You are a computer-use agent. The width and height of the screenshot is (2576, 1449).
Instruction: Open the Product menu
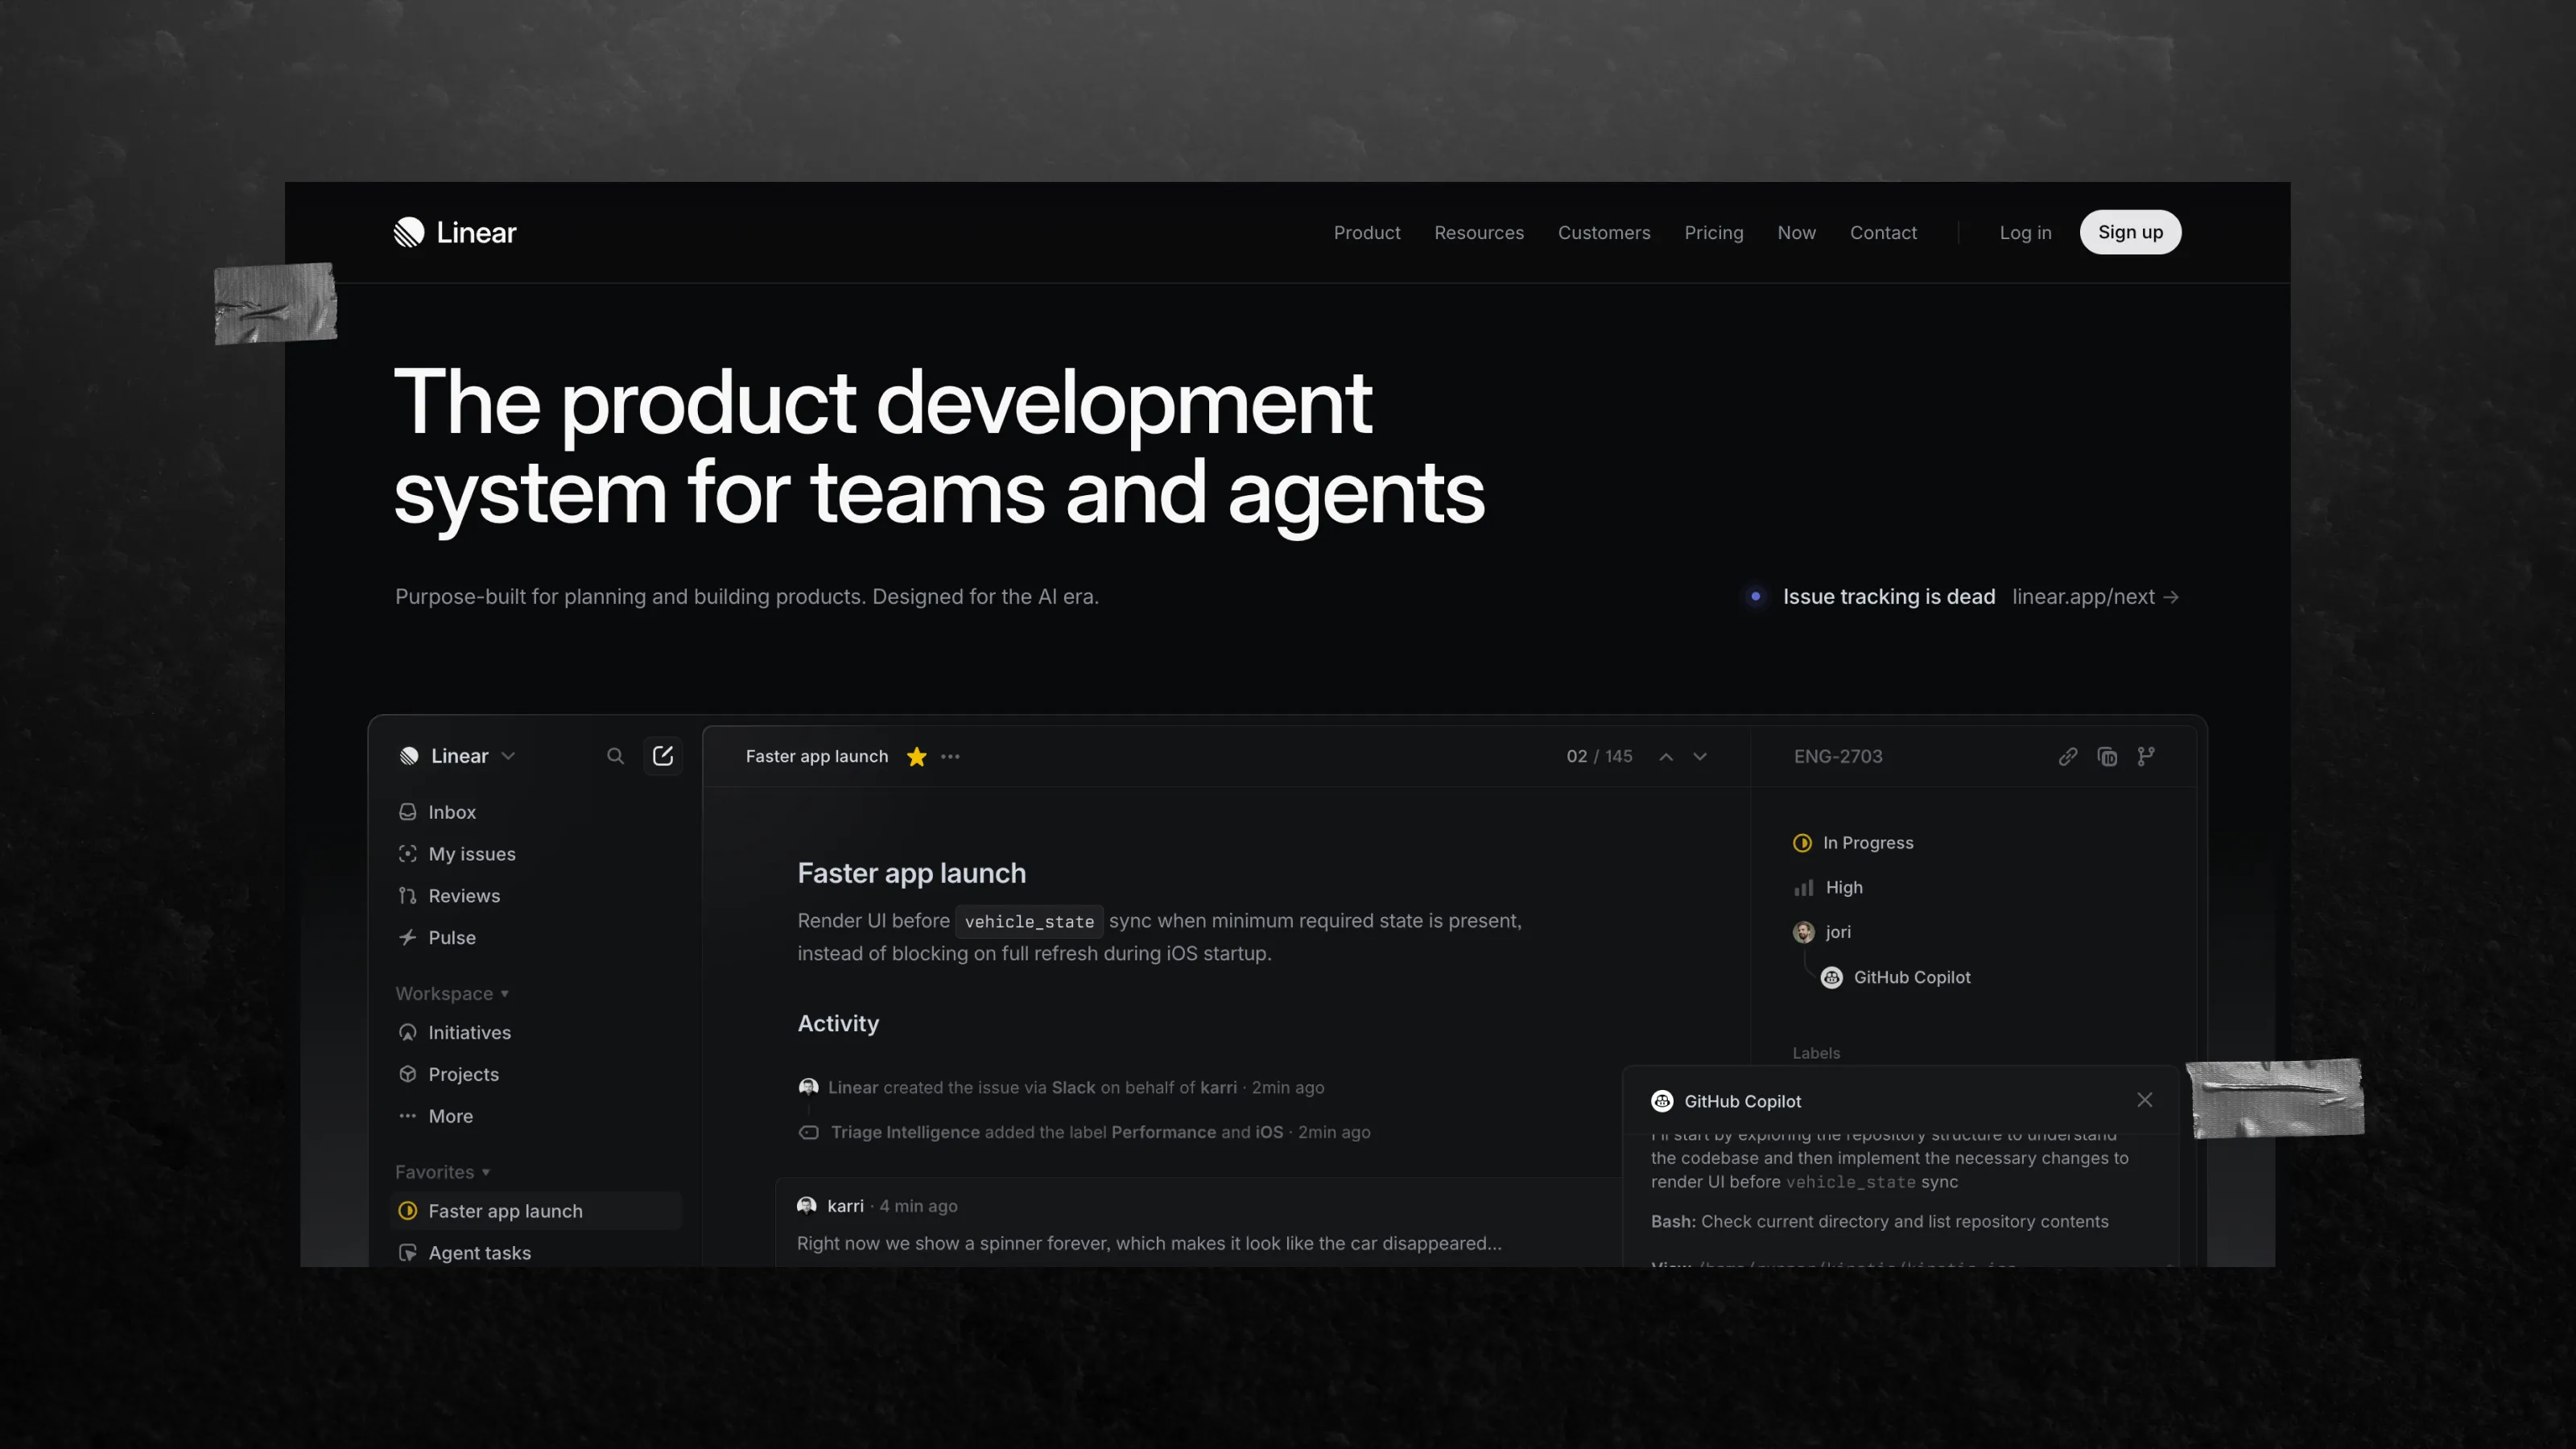1366,232
